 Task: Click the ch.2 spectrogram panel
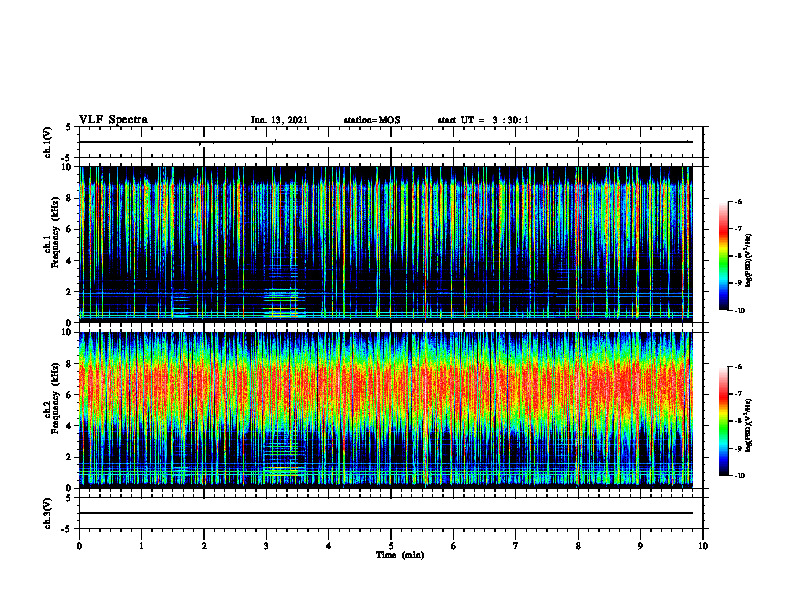pyautogui.click(x=386, y=410)
